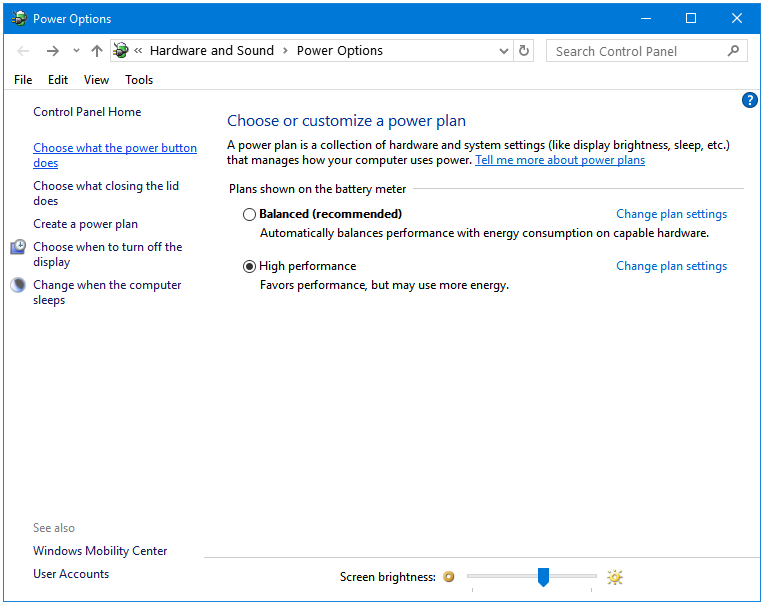
Task: Open the Edit menu
Action: pyautogui.click(x=58, y=79)
